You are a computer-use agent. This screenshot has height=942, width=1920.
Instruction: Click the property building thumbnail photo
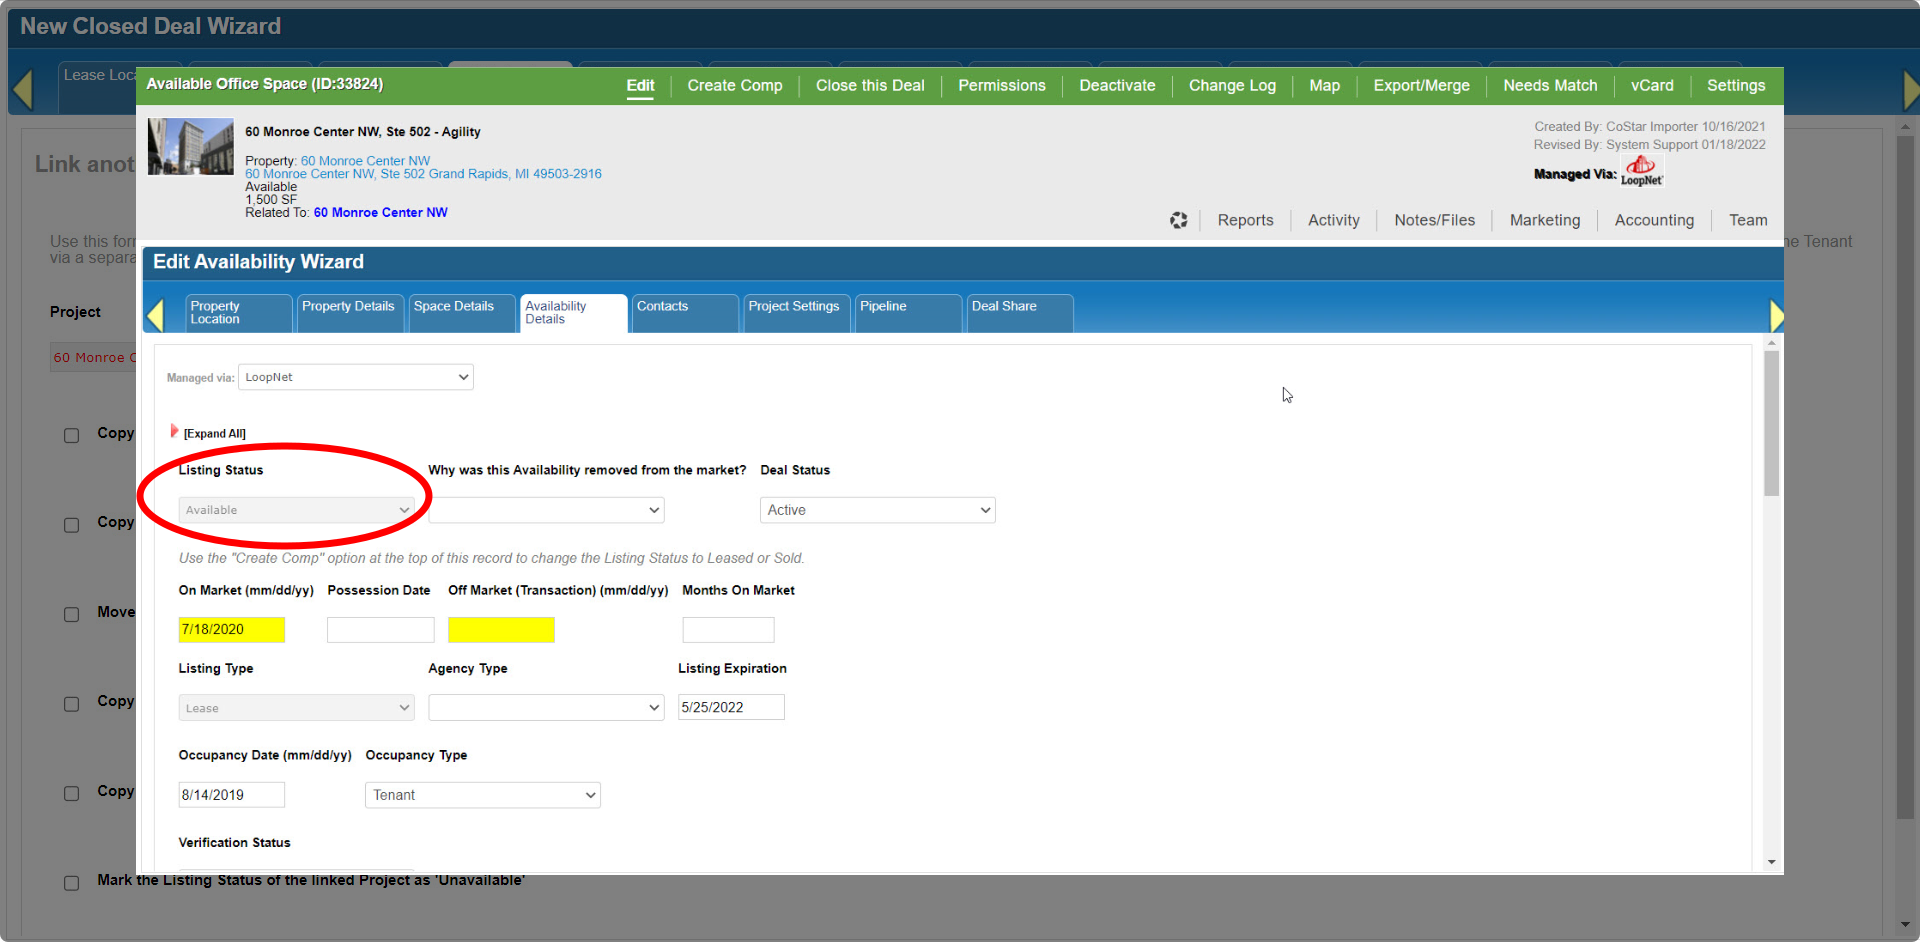point(190,147)
